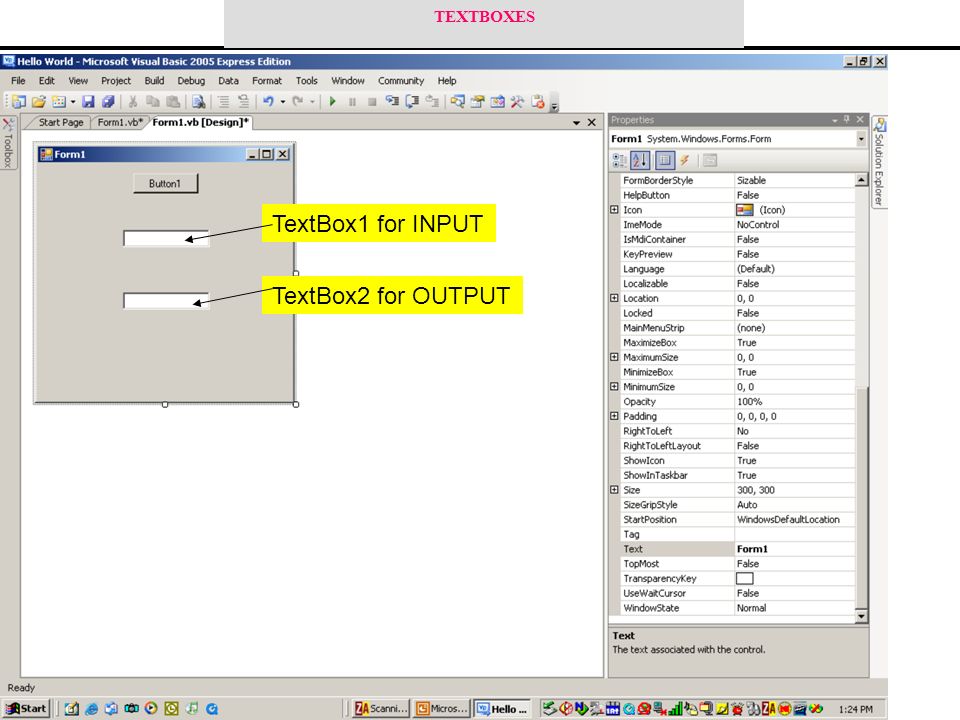The width and height of the screenshot is (960, 720).
Task: Open the Redo history dropdown arrow
Action: (312, 102)
